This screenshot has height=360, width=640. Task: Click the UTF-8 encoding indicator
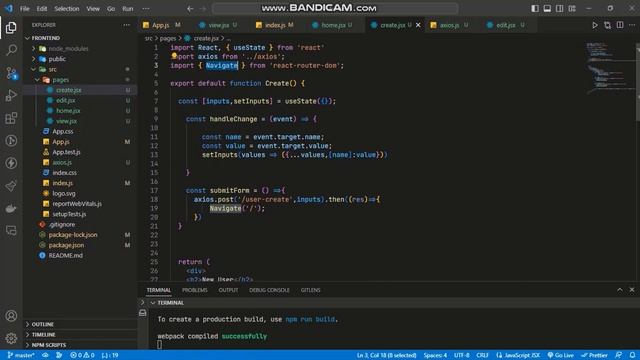461,355
